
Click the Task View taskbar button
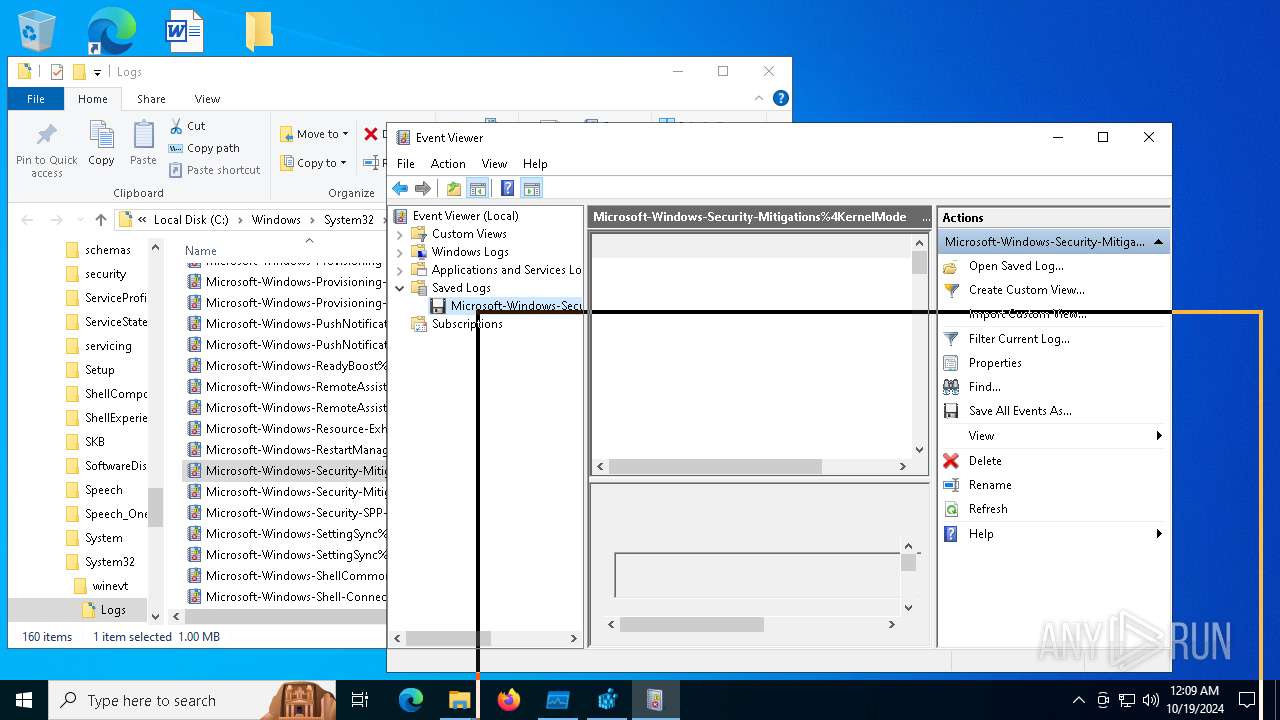coord(360,700)
